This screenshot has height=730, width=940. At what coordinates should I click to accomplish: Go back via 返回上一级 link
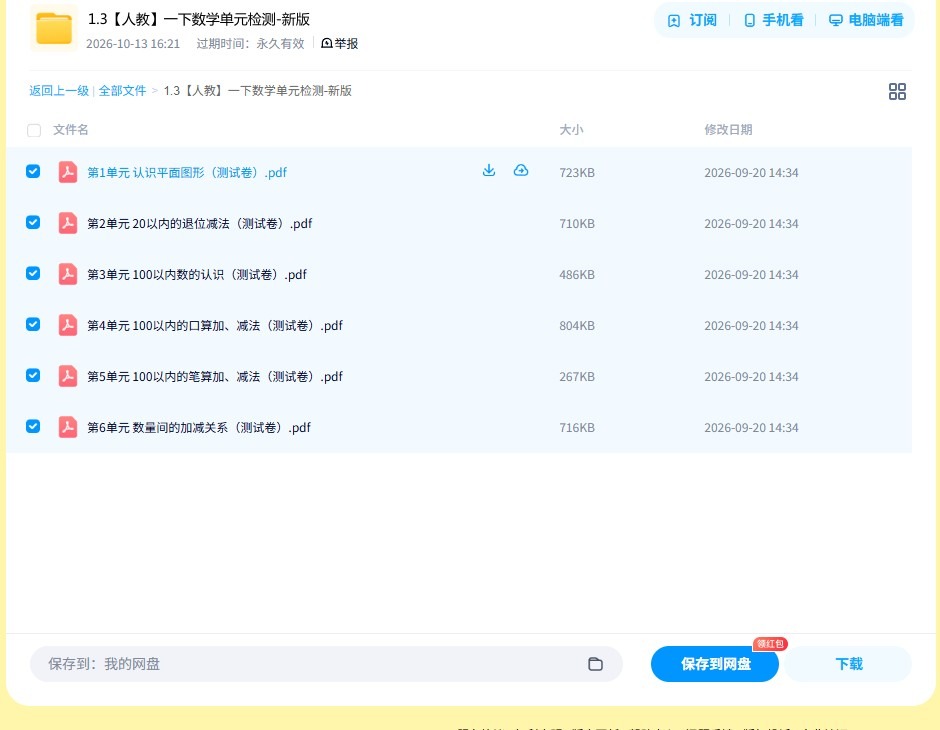tap(59, 91)
